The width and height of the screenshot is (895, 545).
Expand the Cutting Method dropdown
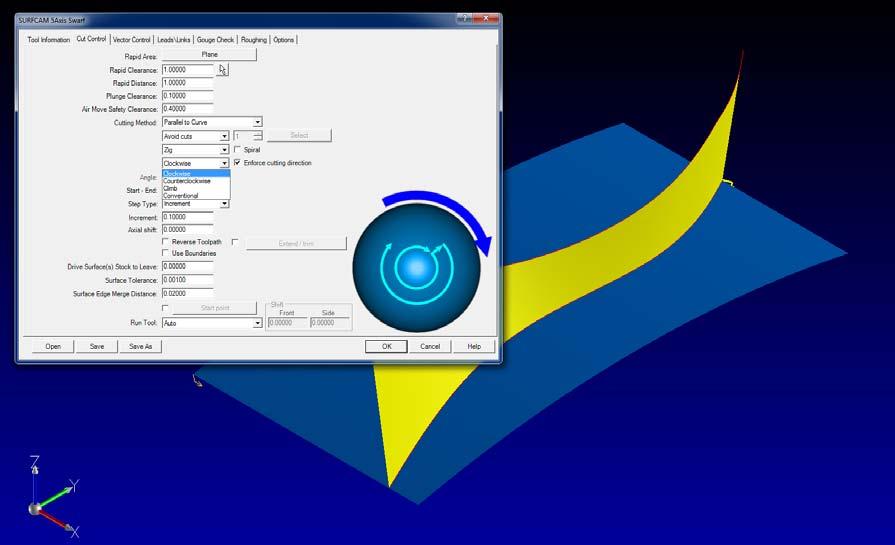[x=257, y=122]
